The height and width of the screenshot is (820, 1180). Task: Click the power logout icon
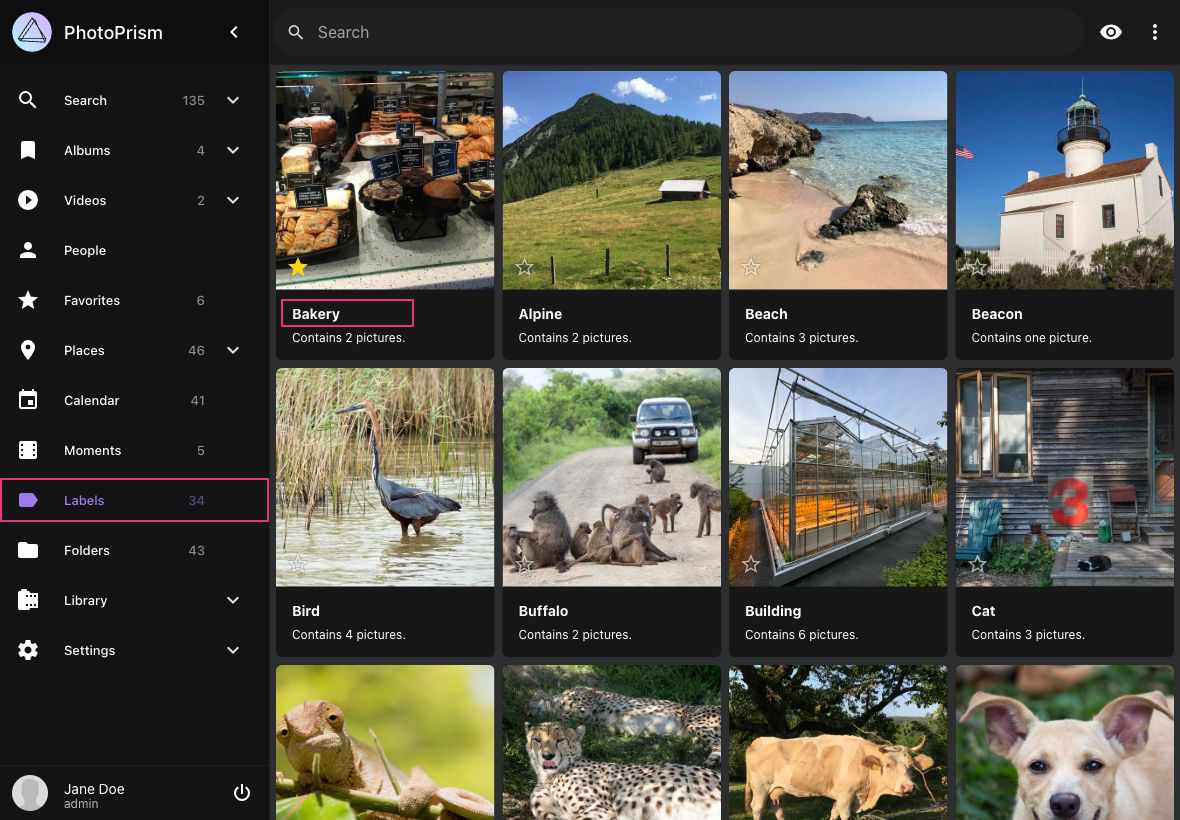(241, 793)
